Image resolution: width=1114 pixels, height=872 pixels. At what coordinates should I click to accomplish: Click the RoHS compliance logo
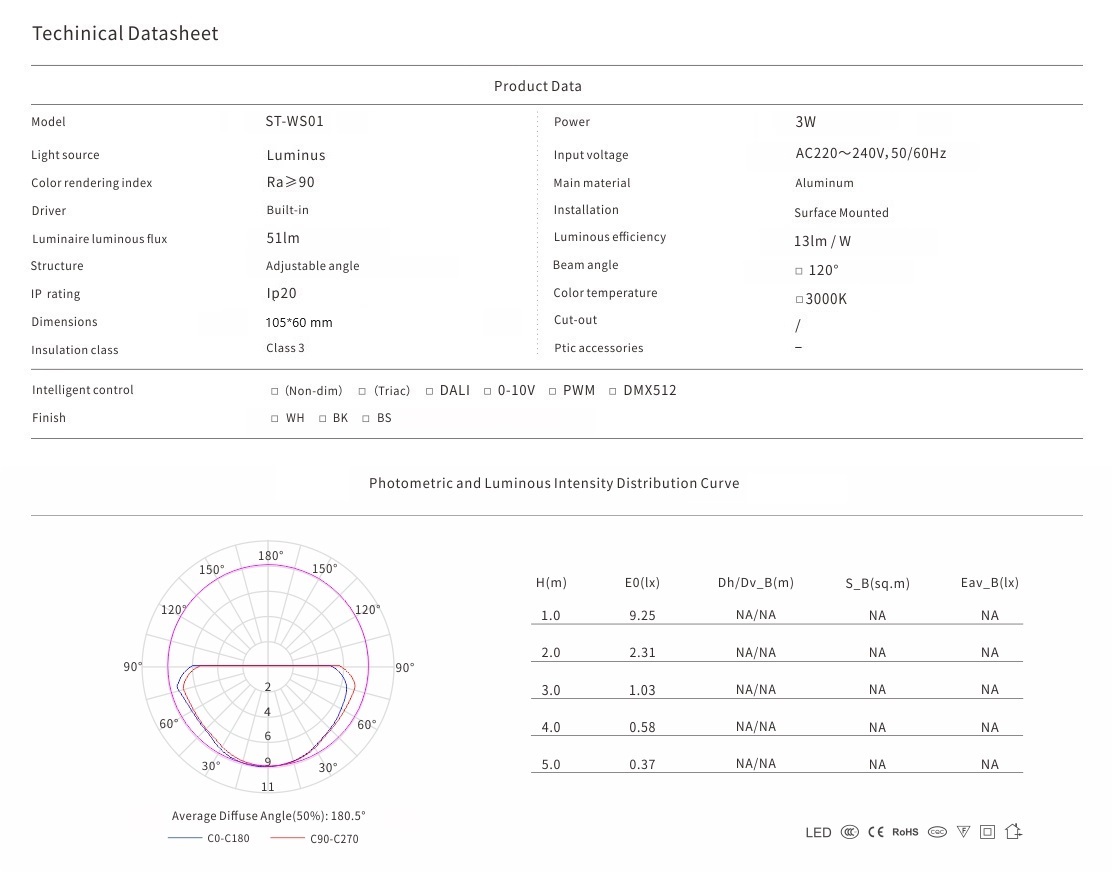coord(905,832)
